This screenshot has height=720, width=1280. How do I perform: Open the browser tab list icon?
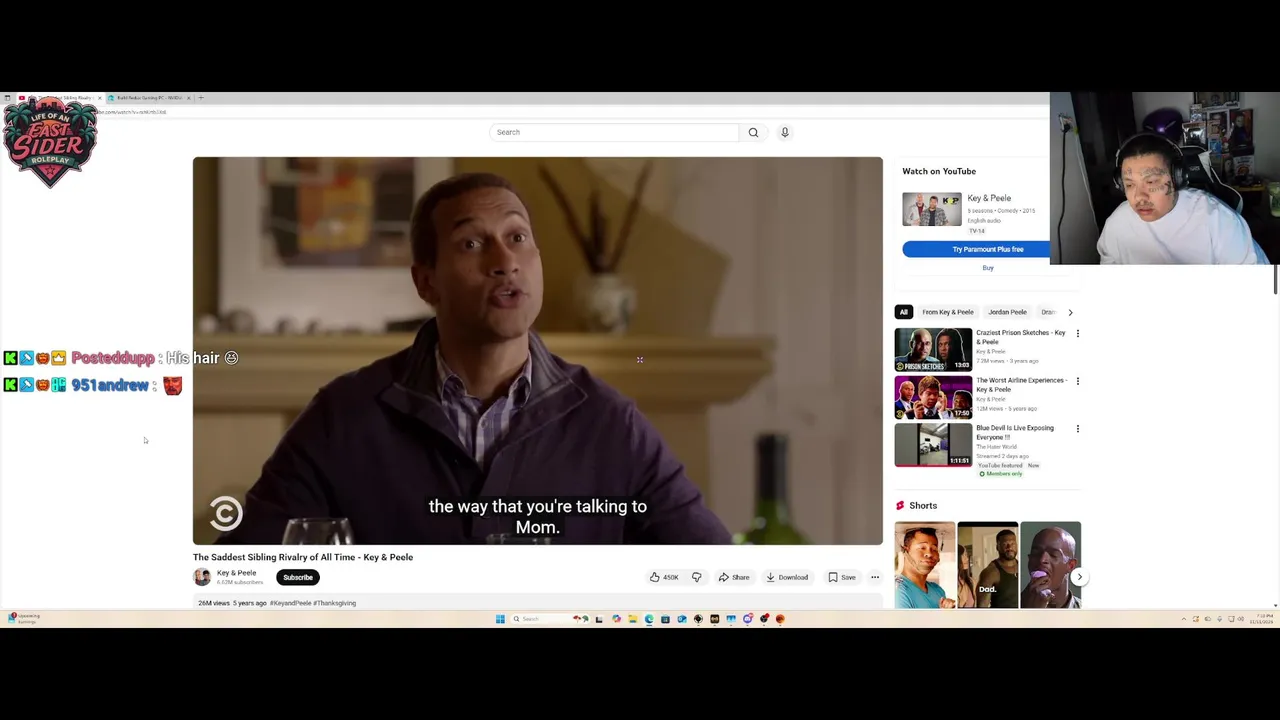pos(8,98)
